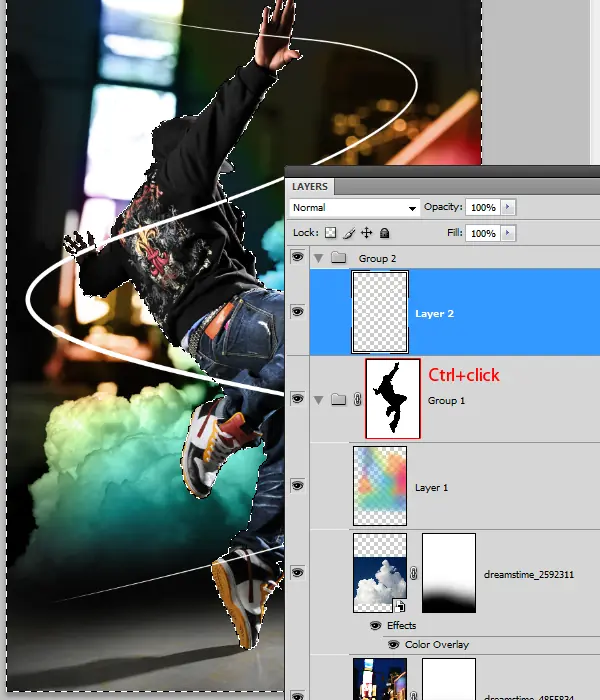This screenshot has height=700, width=600.
Task: Click the Opacity label
Action: tap(443, 207)
